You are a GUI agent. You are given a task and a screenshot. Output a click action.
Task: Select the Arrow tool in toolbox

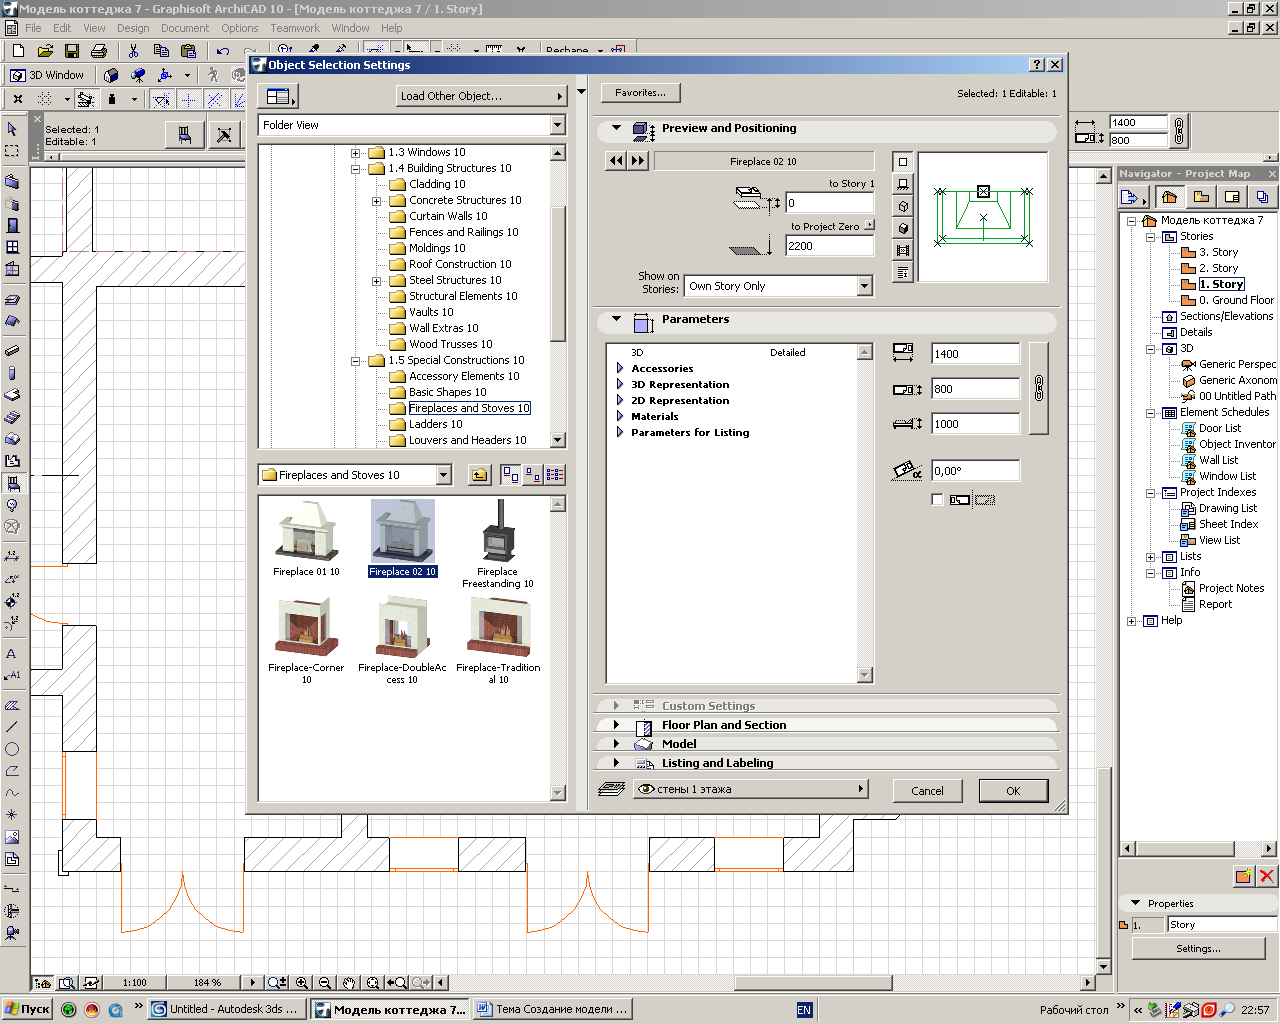point(12,129)
